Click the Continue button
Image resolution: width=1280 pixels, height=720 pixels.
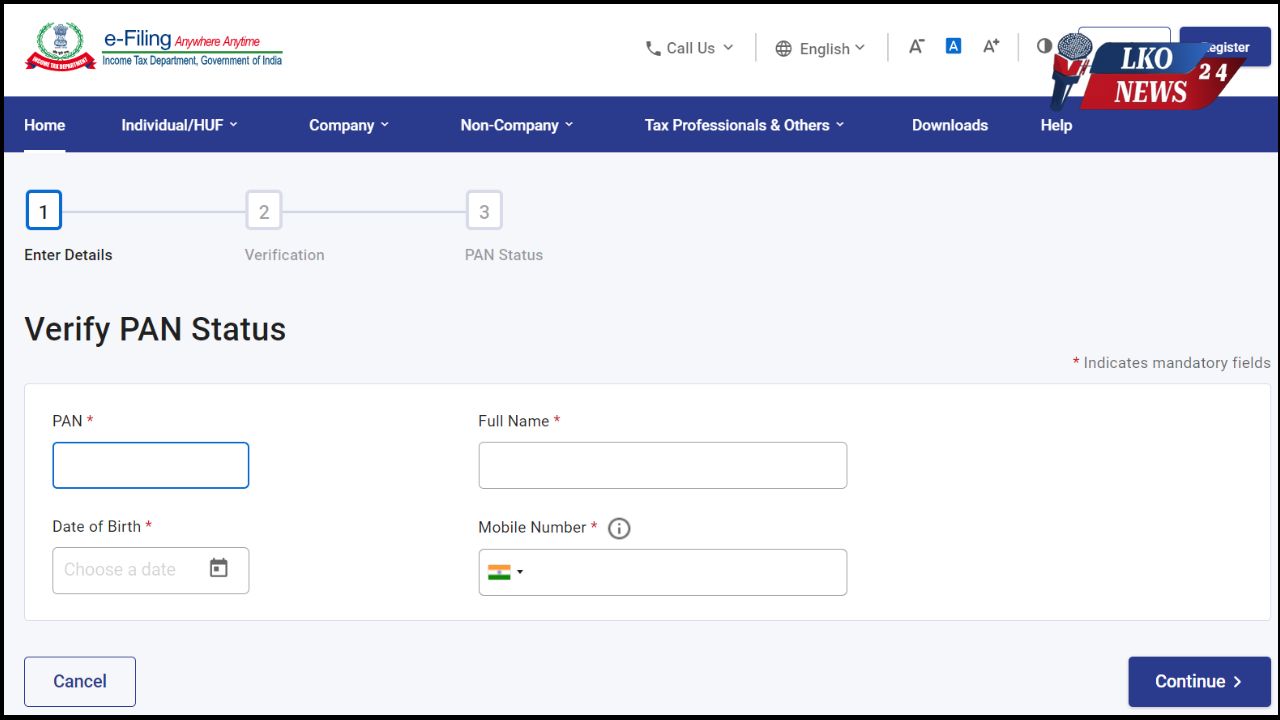[x=1199, y=681]
